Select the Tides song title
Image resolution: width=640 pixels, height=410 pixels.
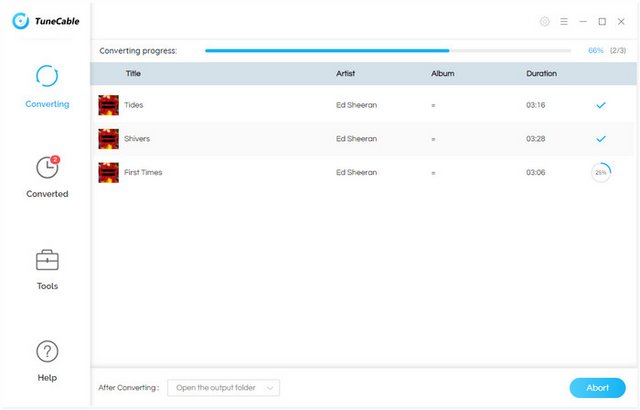(x=133, y=105)
